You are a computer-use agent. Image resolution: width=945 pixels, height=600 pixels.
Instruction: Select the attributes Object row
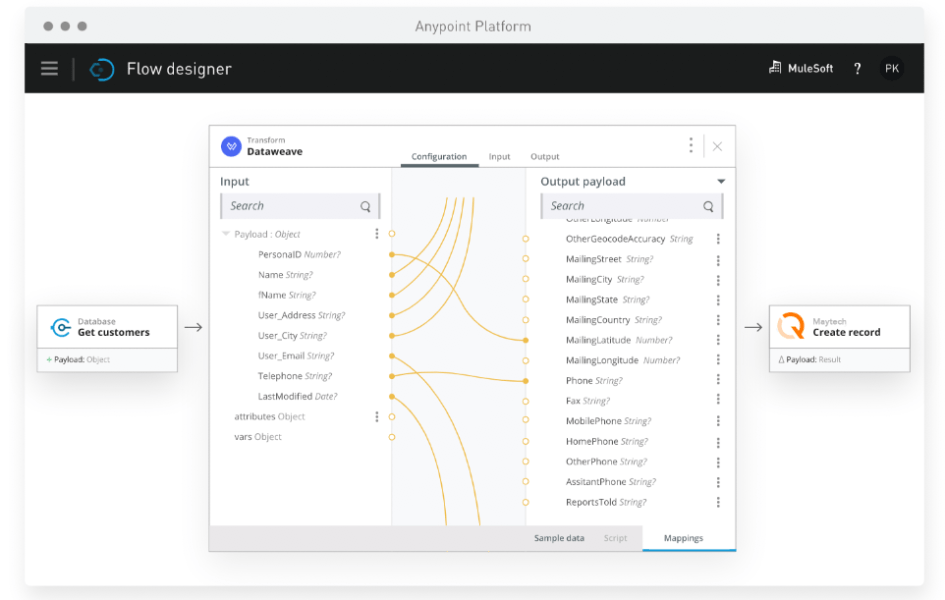point(269,416)
